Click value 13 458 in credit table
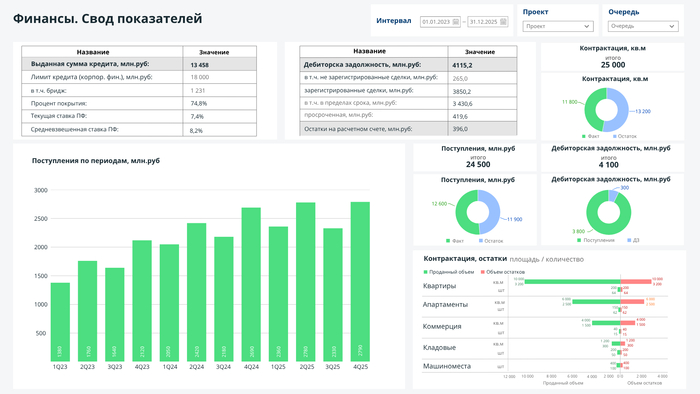The height and width of the screenshot is (394, 700). [x=200, y=65]
